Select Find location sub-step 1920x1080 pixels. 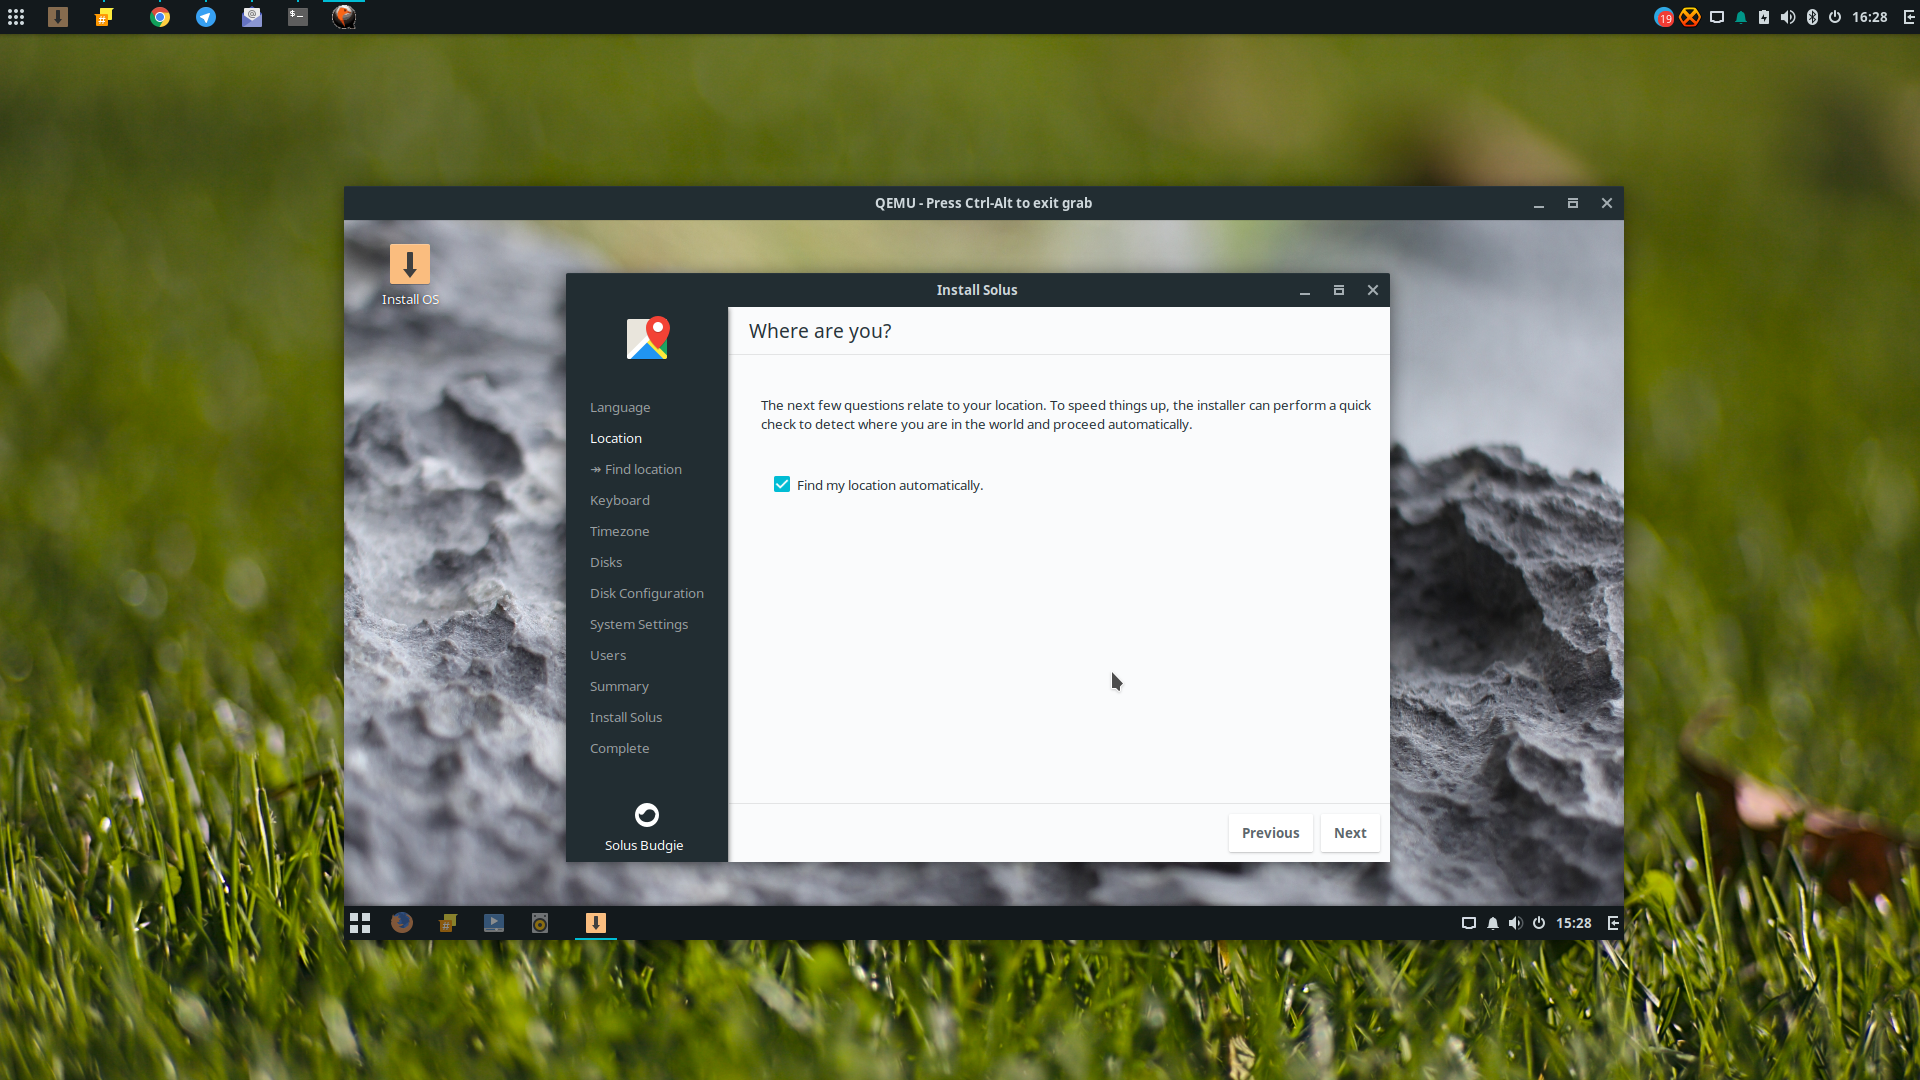pos(636,469)
